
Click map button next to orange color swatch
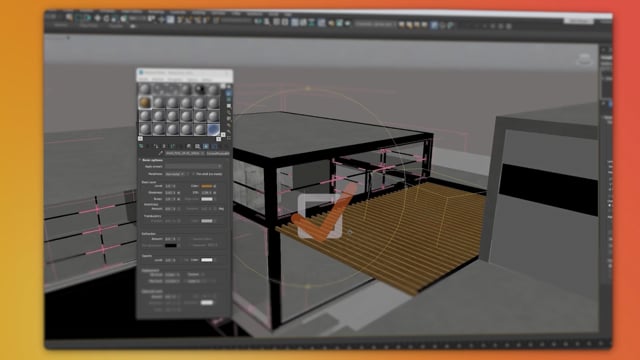[215, 186]
